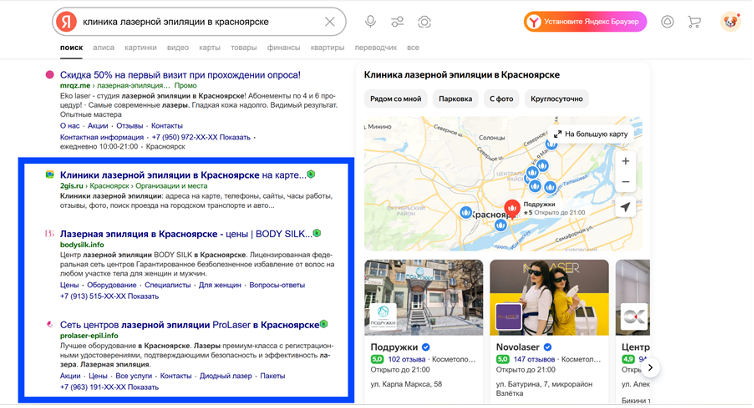This screenshot has width=754, height=408.
Task: Select red Подружки map pin
Action: click(x=512, y=209)
